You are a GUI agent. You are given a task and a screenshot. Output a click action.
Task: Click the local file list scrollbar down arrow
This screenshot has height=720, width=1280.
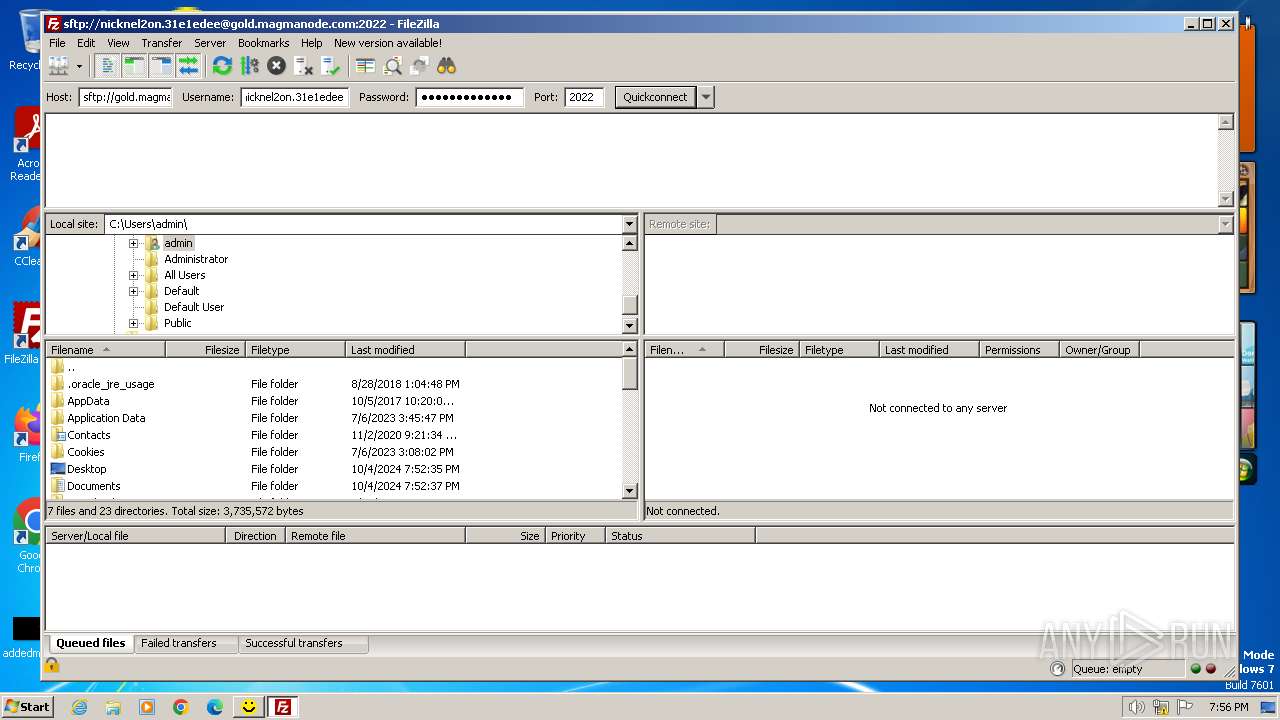(x=629, y=491)
